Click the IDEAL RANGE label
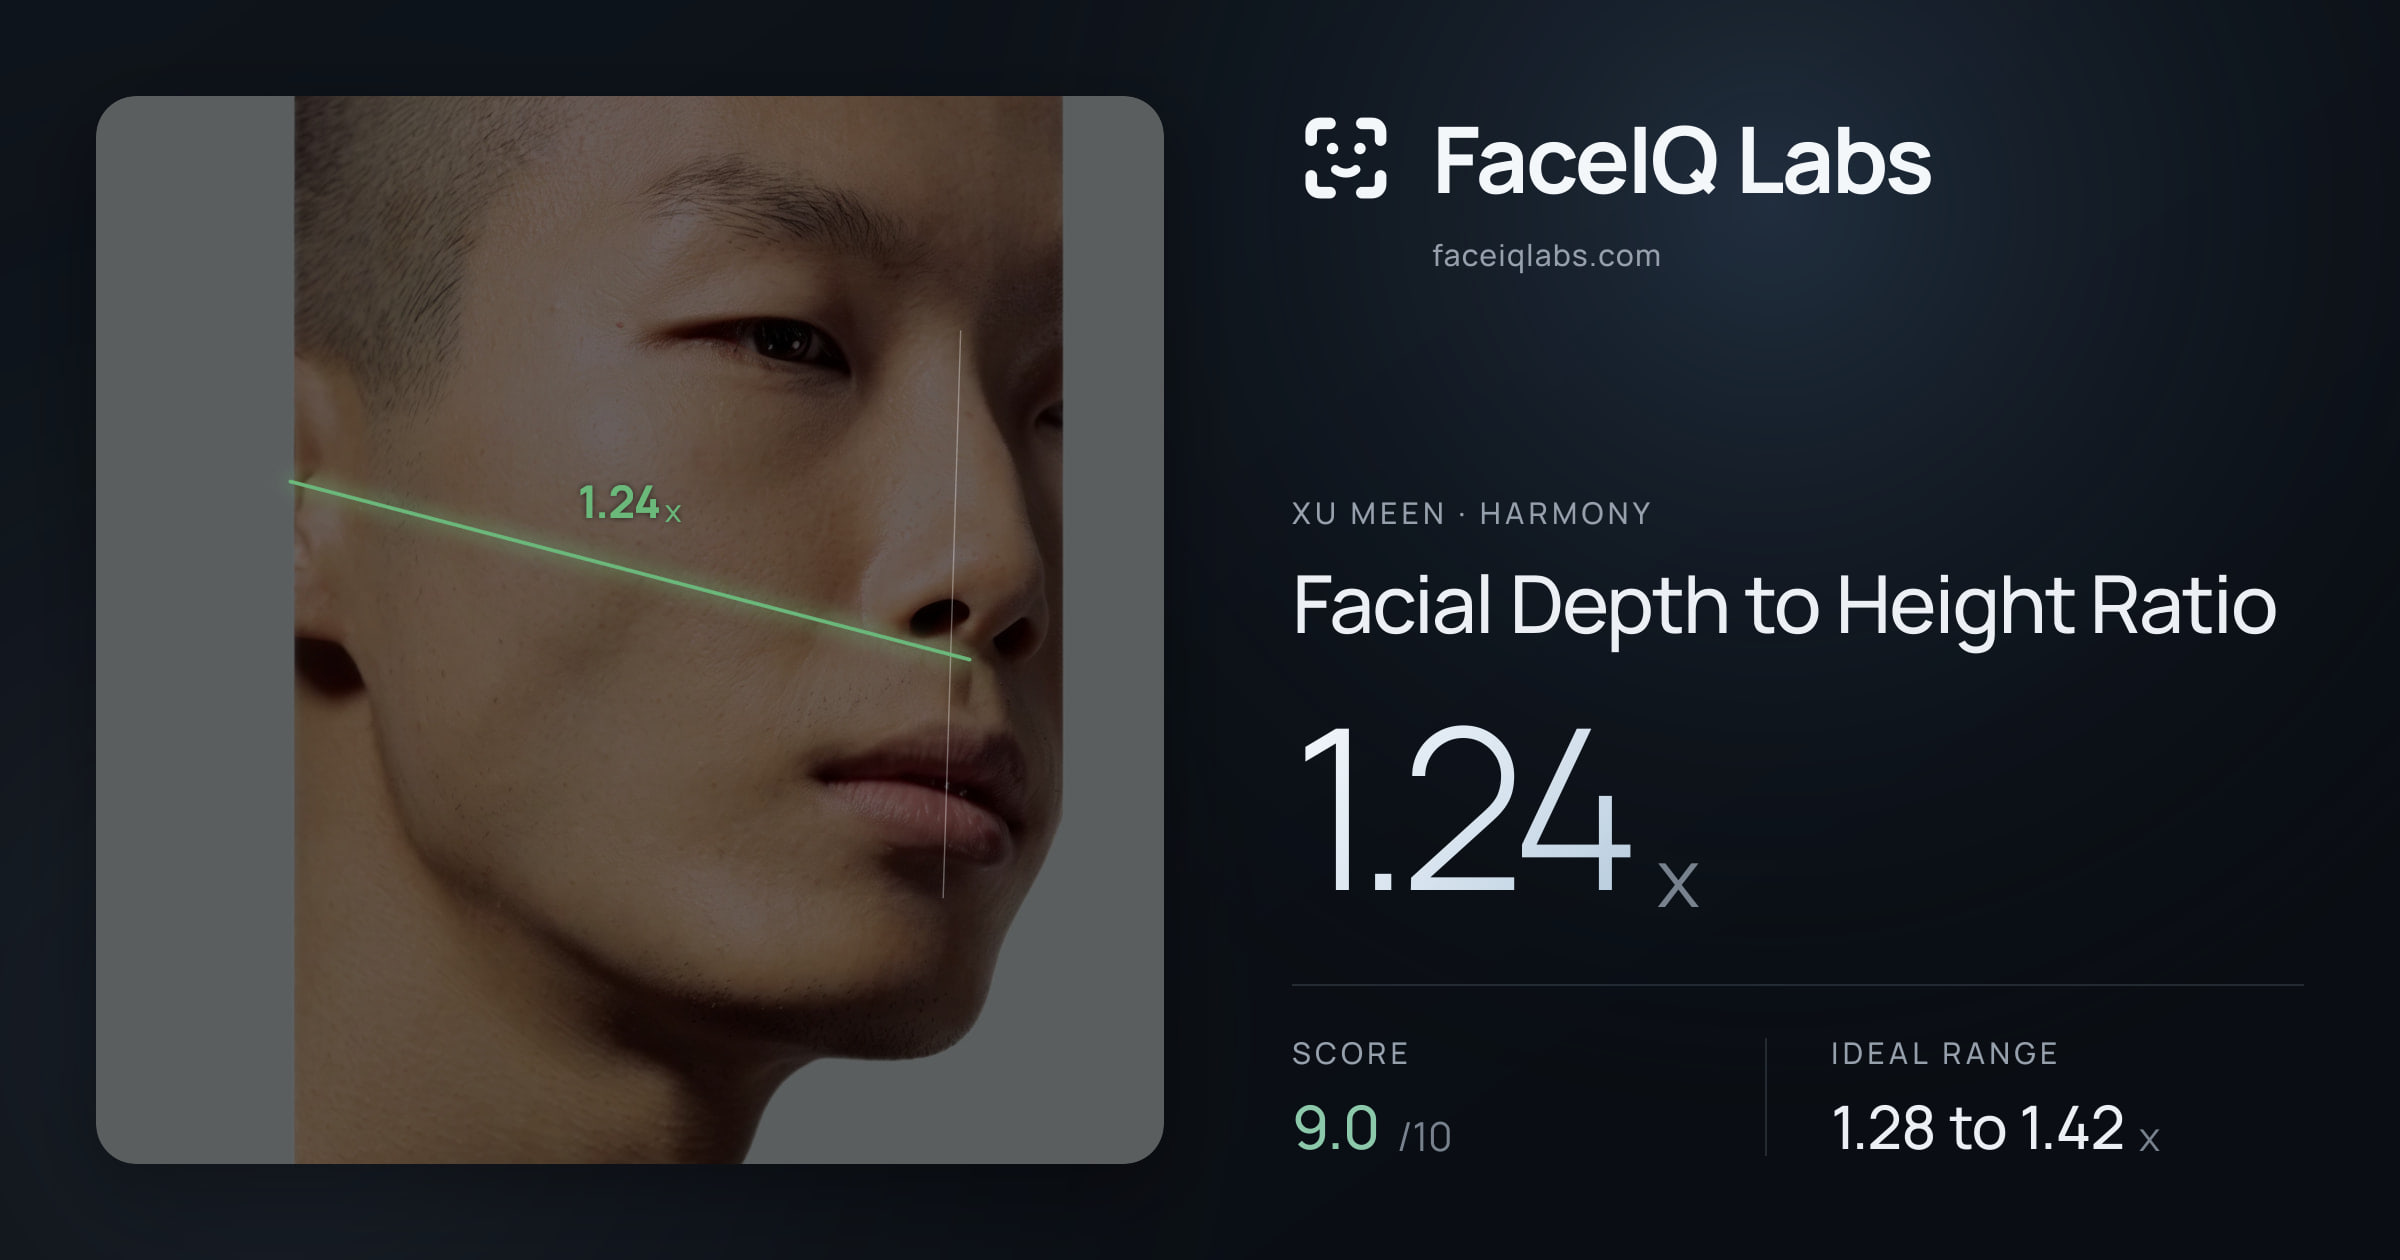Viewport: 2400px width, 1260px height. point(1944,1053)
